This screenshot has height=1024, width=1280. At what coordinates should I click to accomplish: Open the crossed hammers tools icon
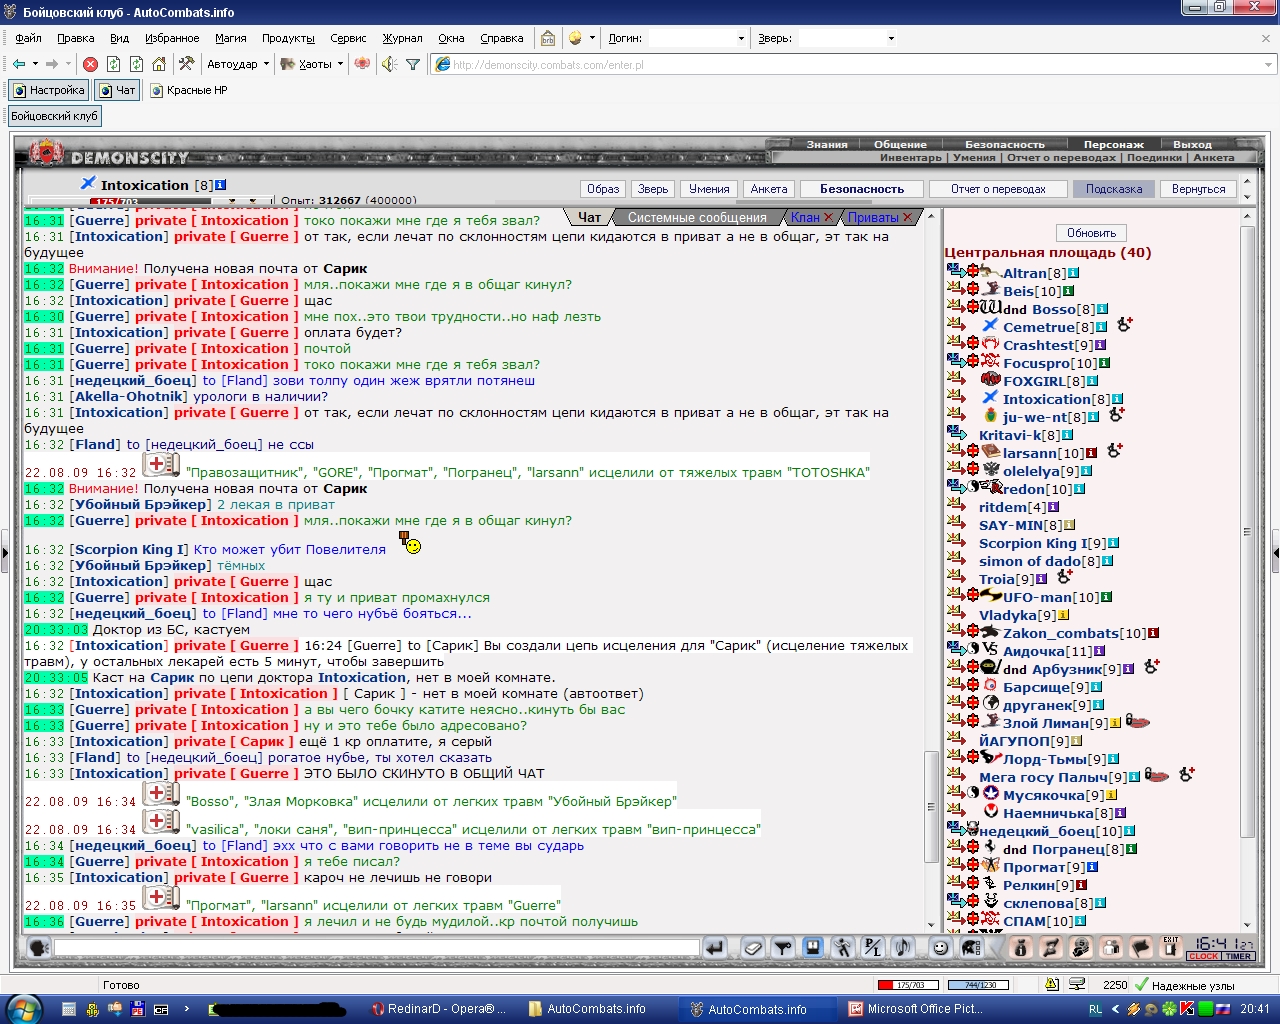tap(186, 64)
